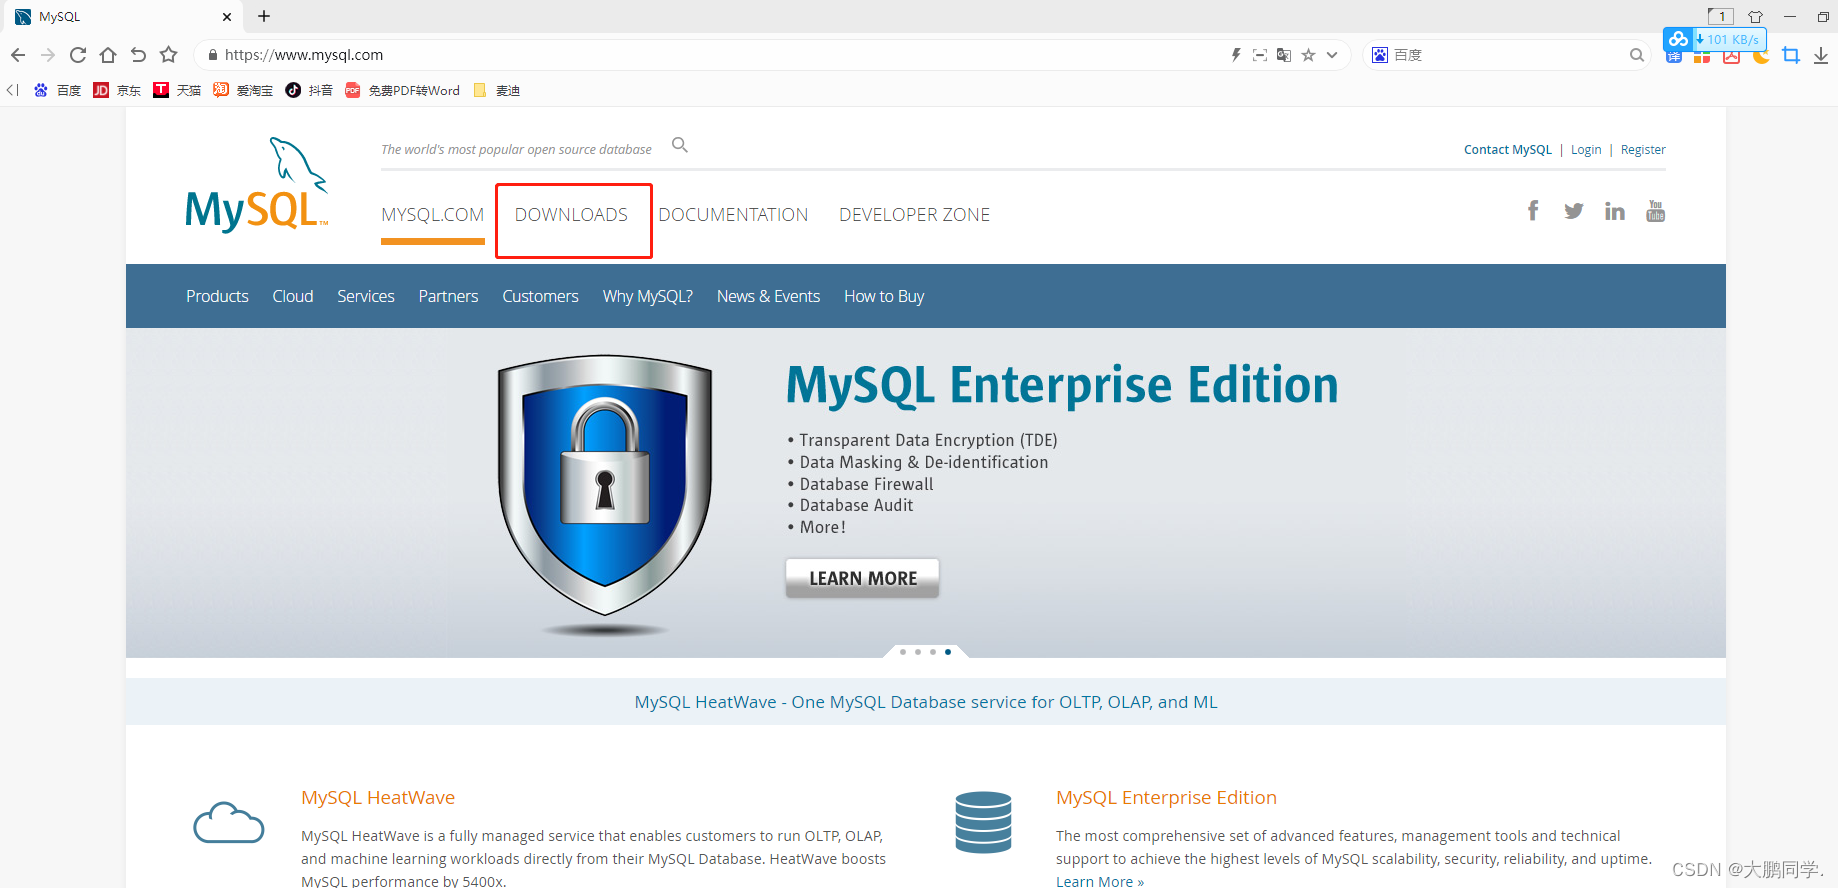Image resolution: width=1838 pixels, height=888 pixels.
Task: Open the skin shirt icon in title bar
Action: tap(1755, 16)
